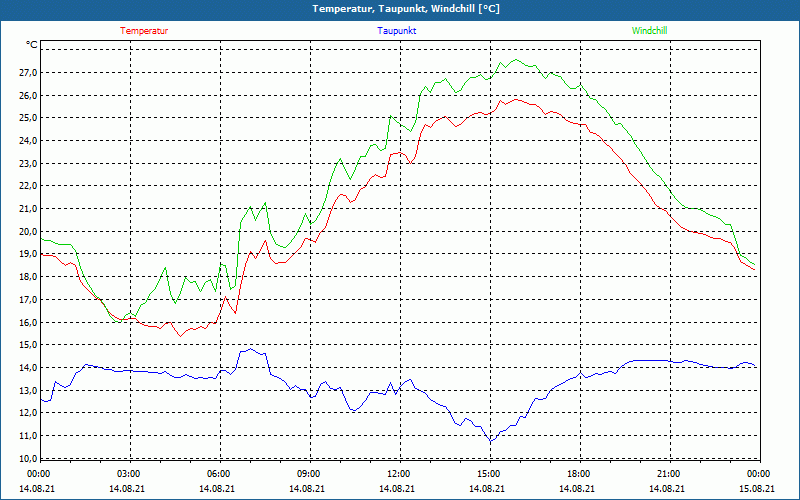Click the 15,0 y-axis value
The image size is (800, 500).
(x=29, y=345)
